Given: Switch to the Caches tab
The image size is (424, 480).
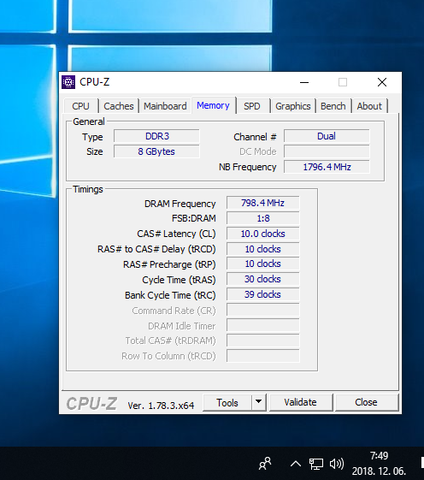Looking at the screenshot, I should pyautogui.click(x=118, y=106).
